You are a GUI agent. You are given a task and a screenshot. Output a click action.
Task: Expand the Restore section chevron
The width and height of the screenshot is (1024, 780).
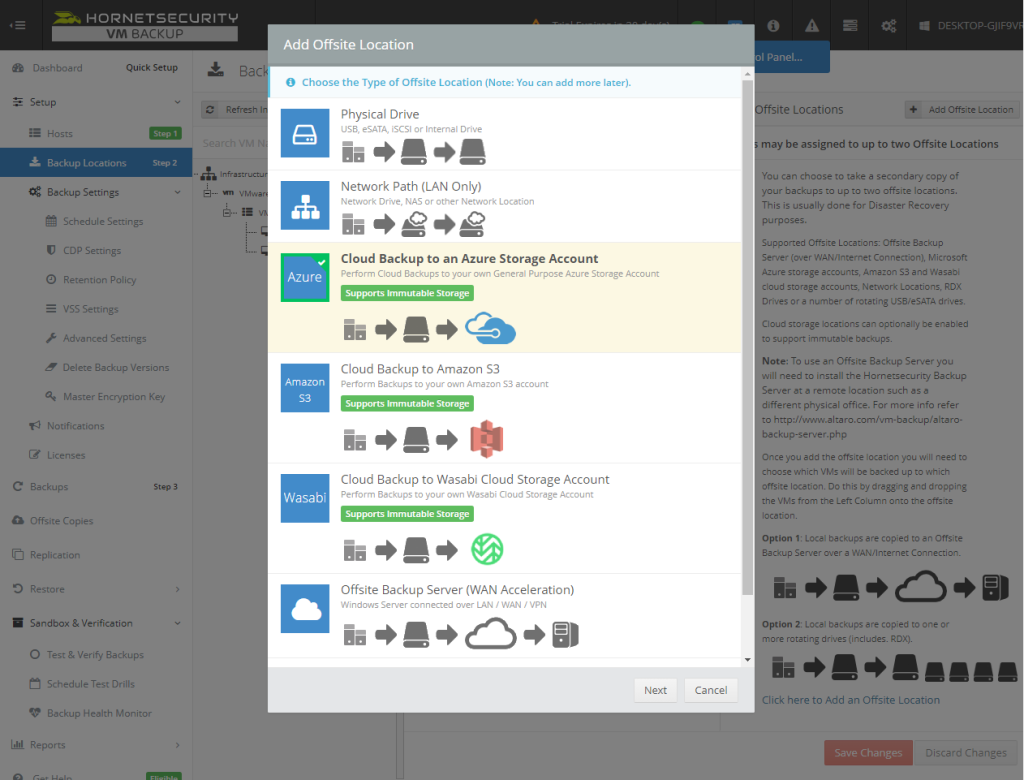(178, 589)
